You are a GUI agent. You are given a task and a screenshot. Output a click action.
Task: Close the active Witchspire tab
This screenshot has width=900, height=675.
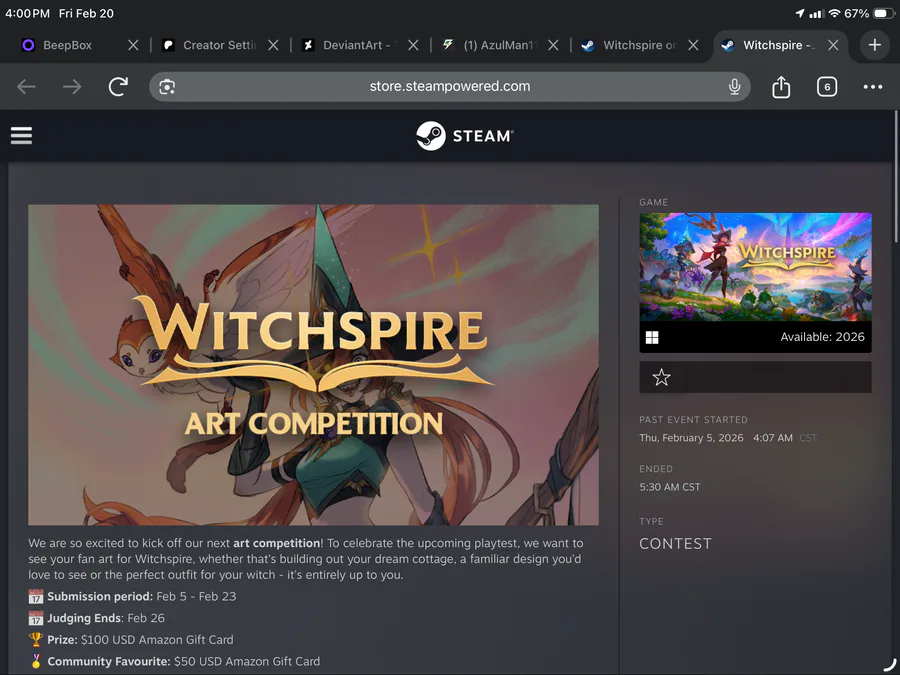[x=833, y=45]
